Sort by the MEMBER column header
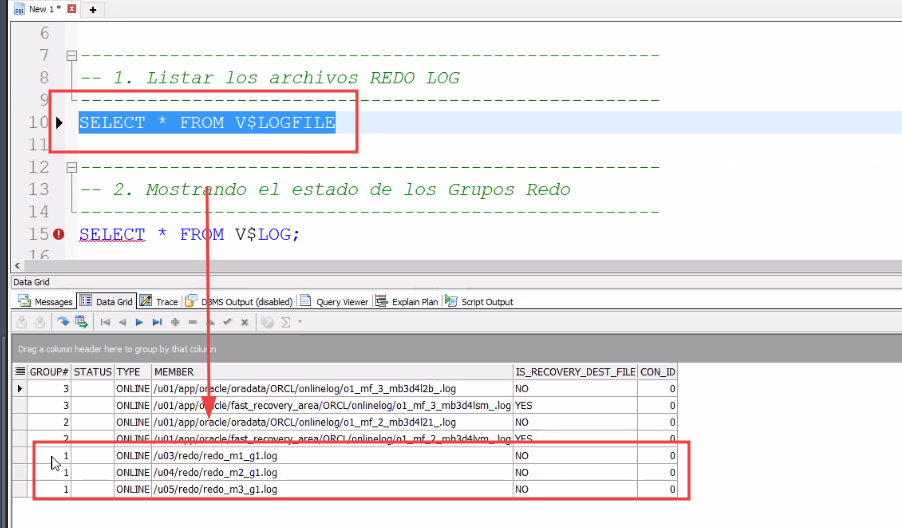 [330, 371]
